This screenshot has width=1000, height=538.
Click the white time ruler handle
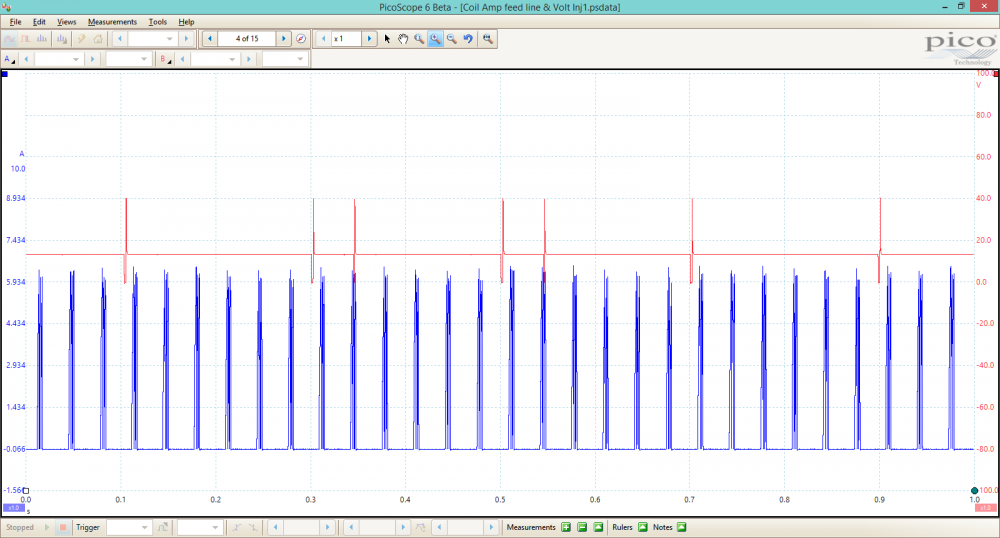(26, 491)
